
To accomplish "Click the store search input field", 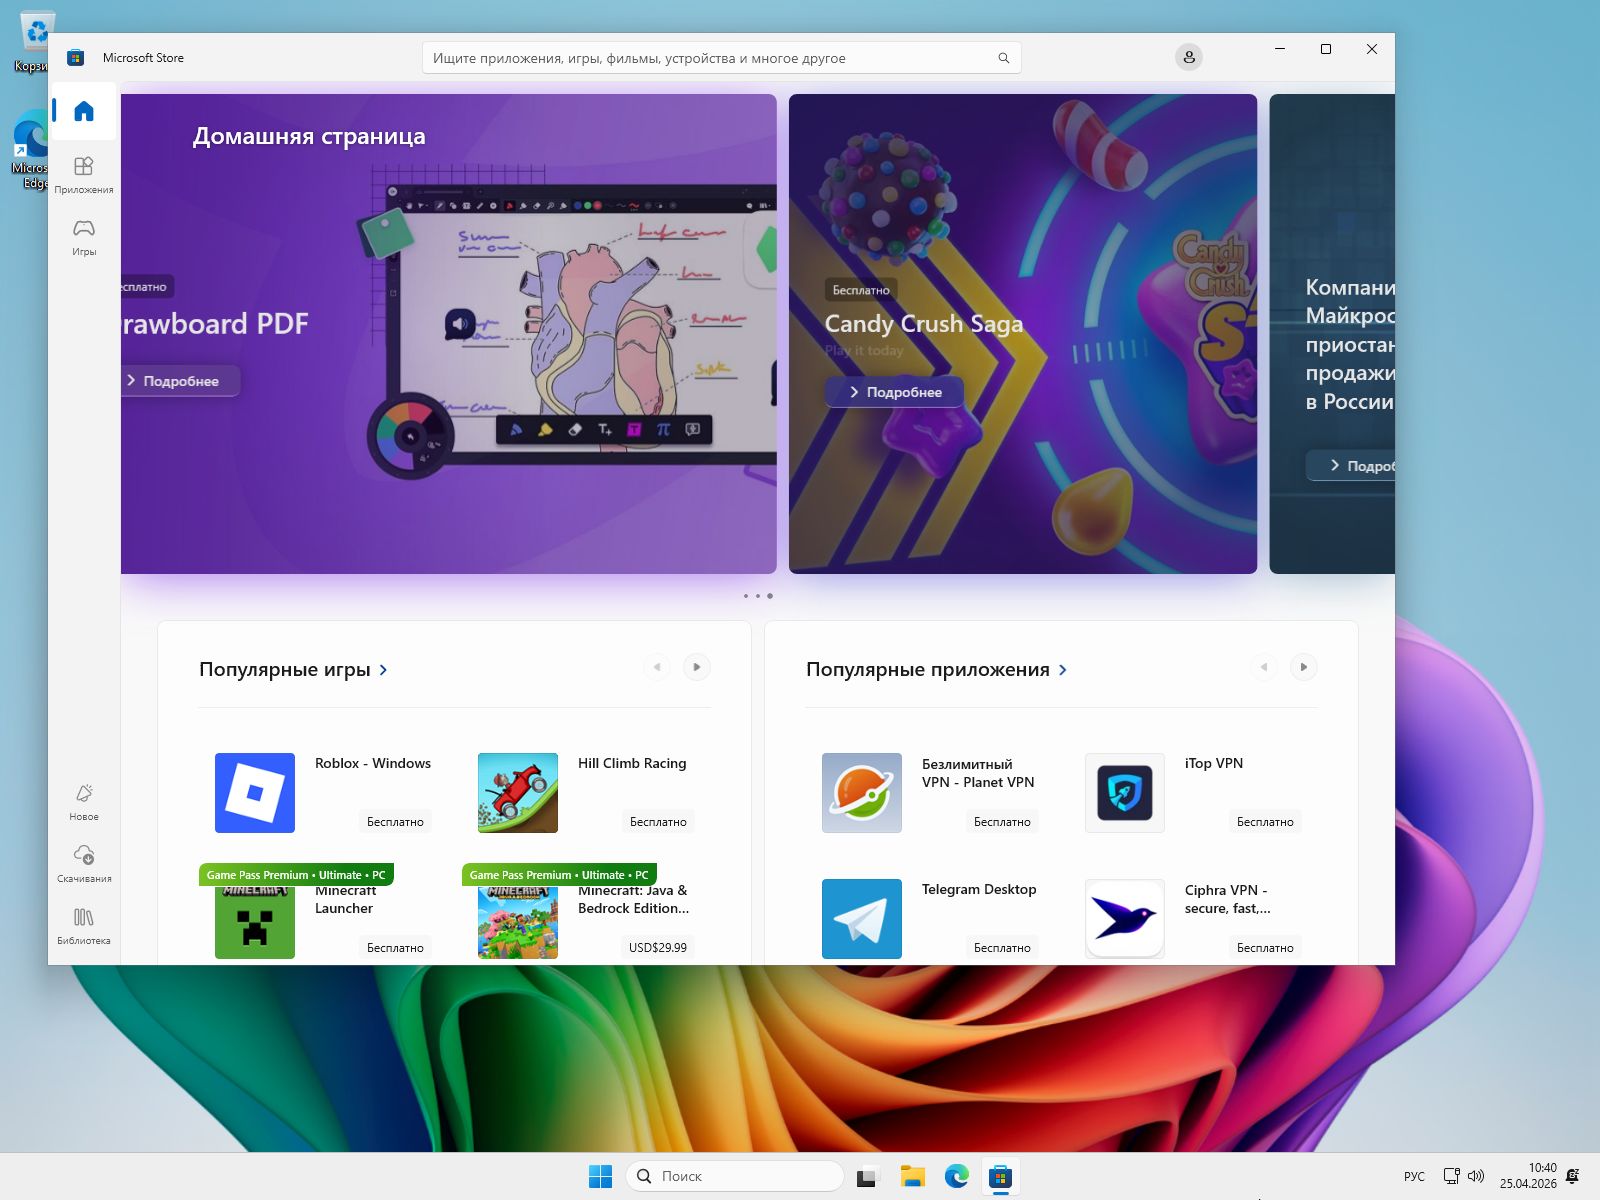I will 700,58.
